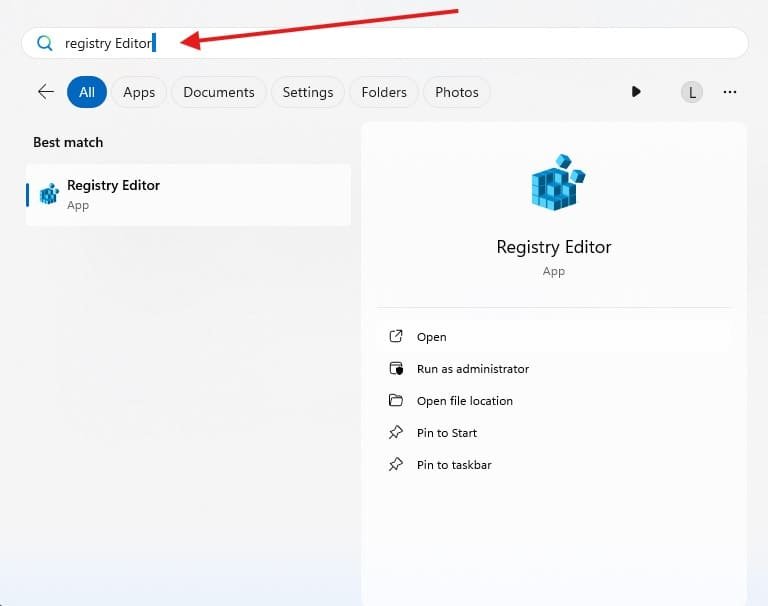This screenshot has width=768, height=606.
Task: Click into the search text field
Action: 384,43
